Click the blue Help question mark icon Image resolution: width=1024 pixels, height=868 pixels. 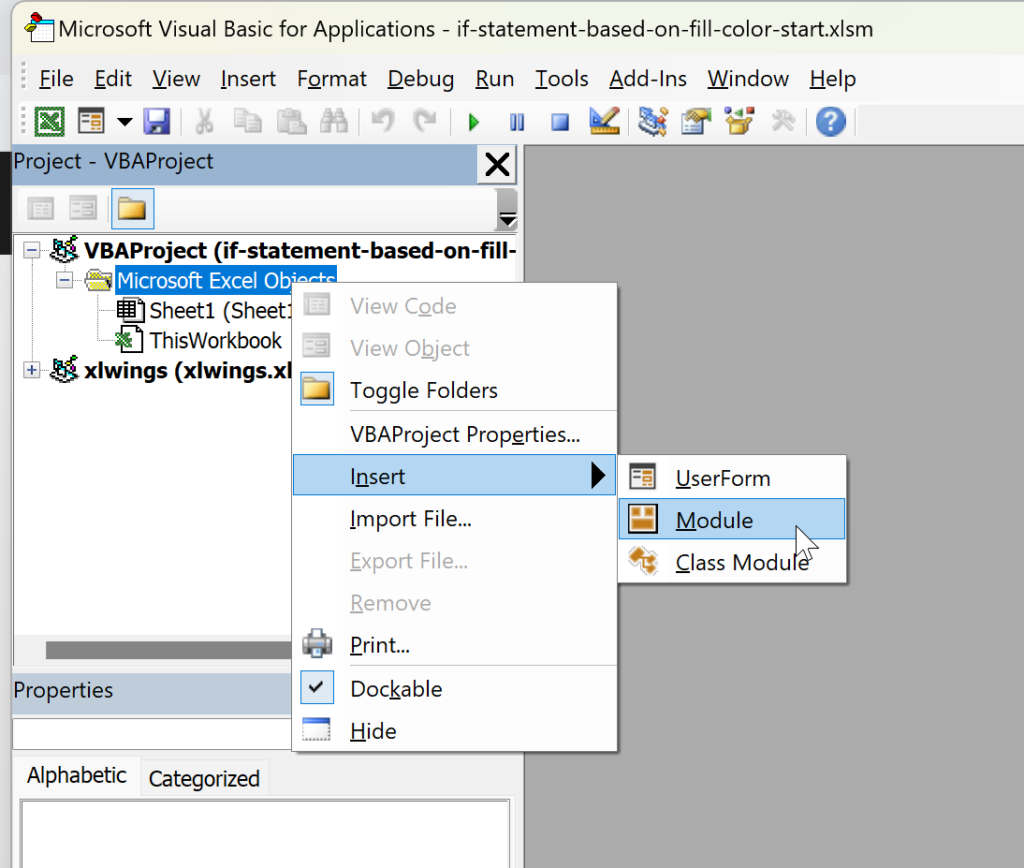pos(831,122)
